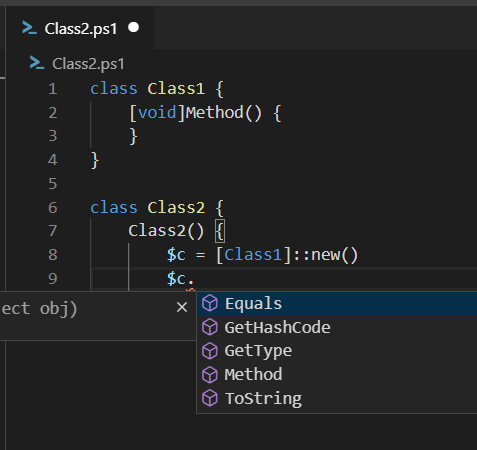Select the Method completion entry
This screenshot has width=477, height=450.
coord(337,375)
